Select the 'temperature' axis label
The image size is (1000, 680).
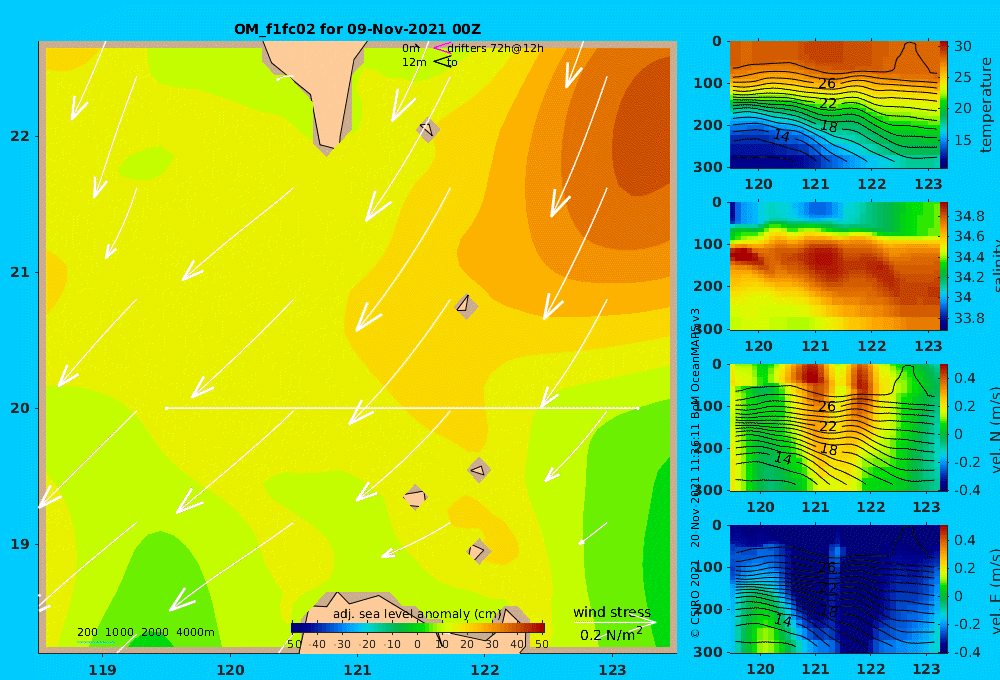(x=986, y=105)
